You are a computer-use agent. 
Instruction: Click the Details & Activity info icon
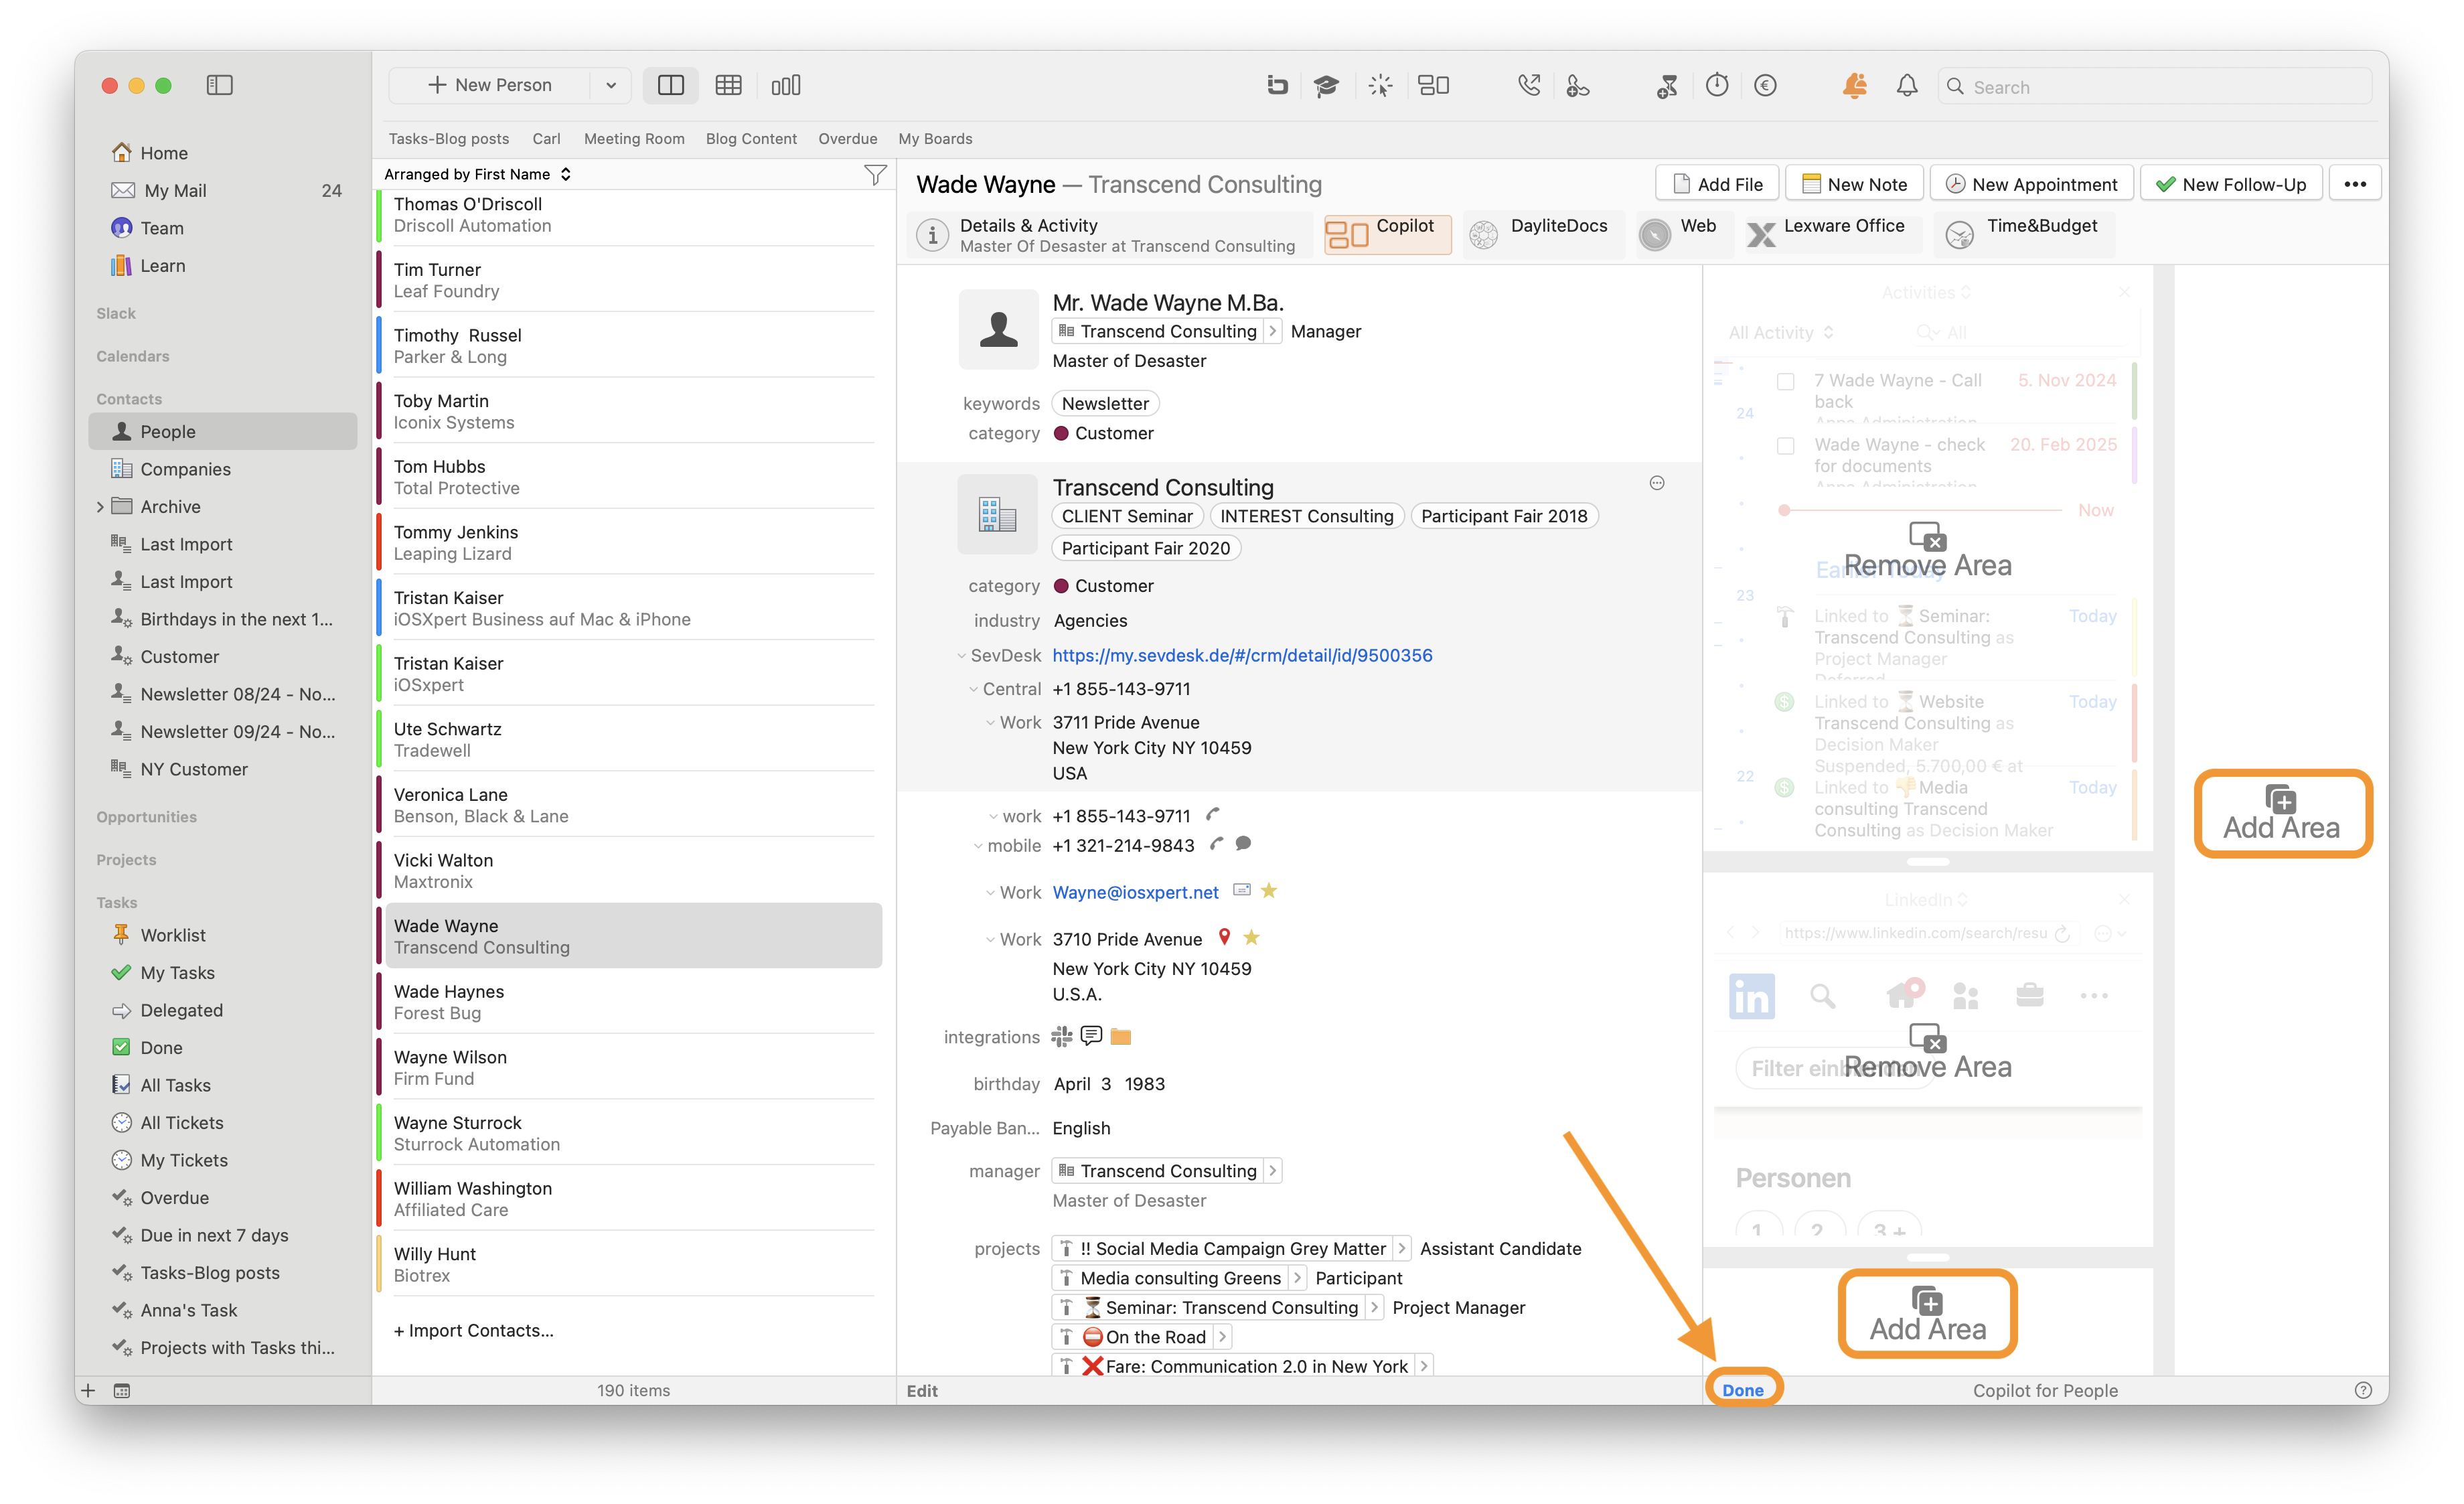pyautogui.click(x=932, y=235)
